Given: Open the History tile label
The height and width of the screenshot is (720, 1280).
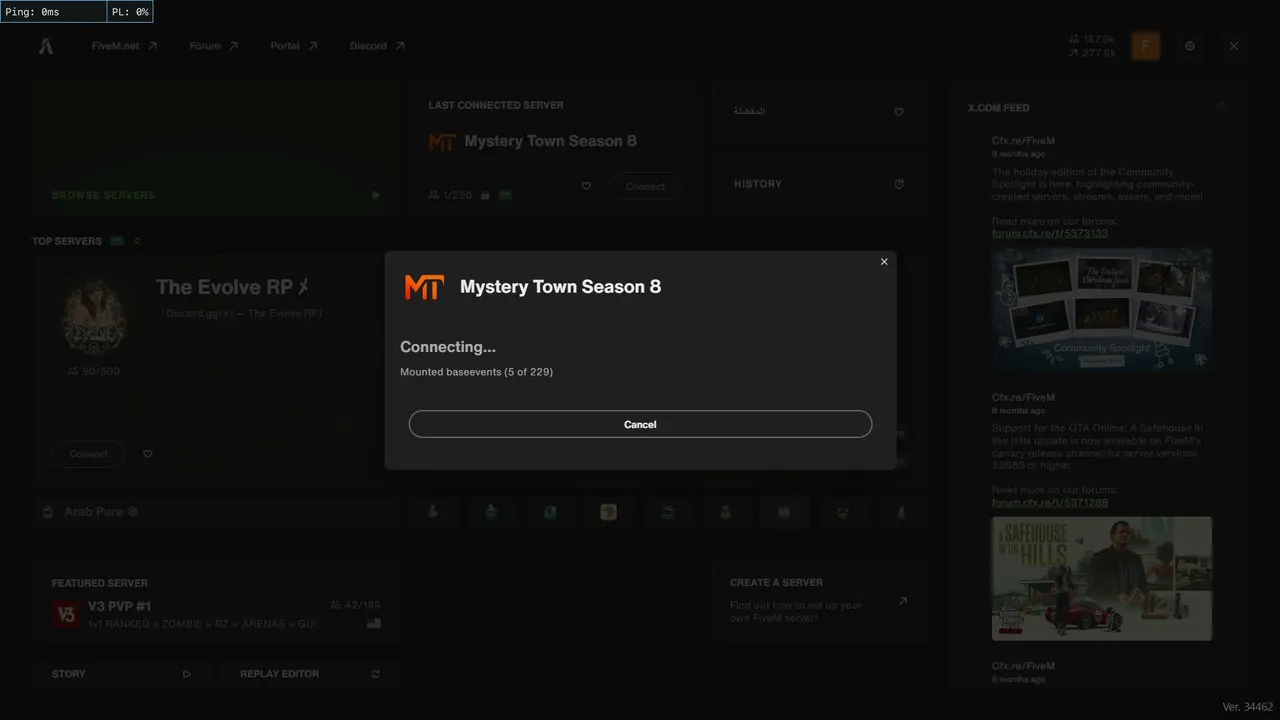Looking at the screenshot, I should pyautogui.click(x=758, y=184).
